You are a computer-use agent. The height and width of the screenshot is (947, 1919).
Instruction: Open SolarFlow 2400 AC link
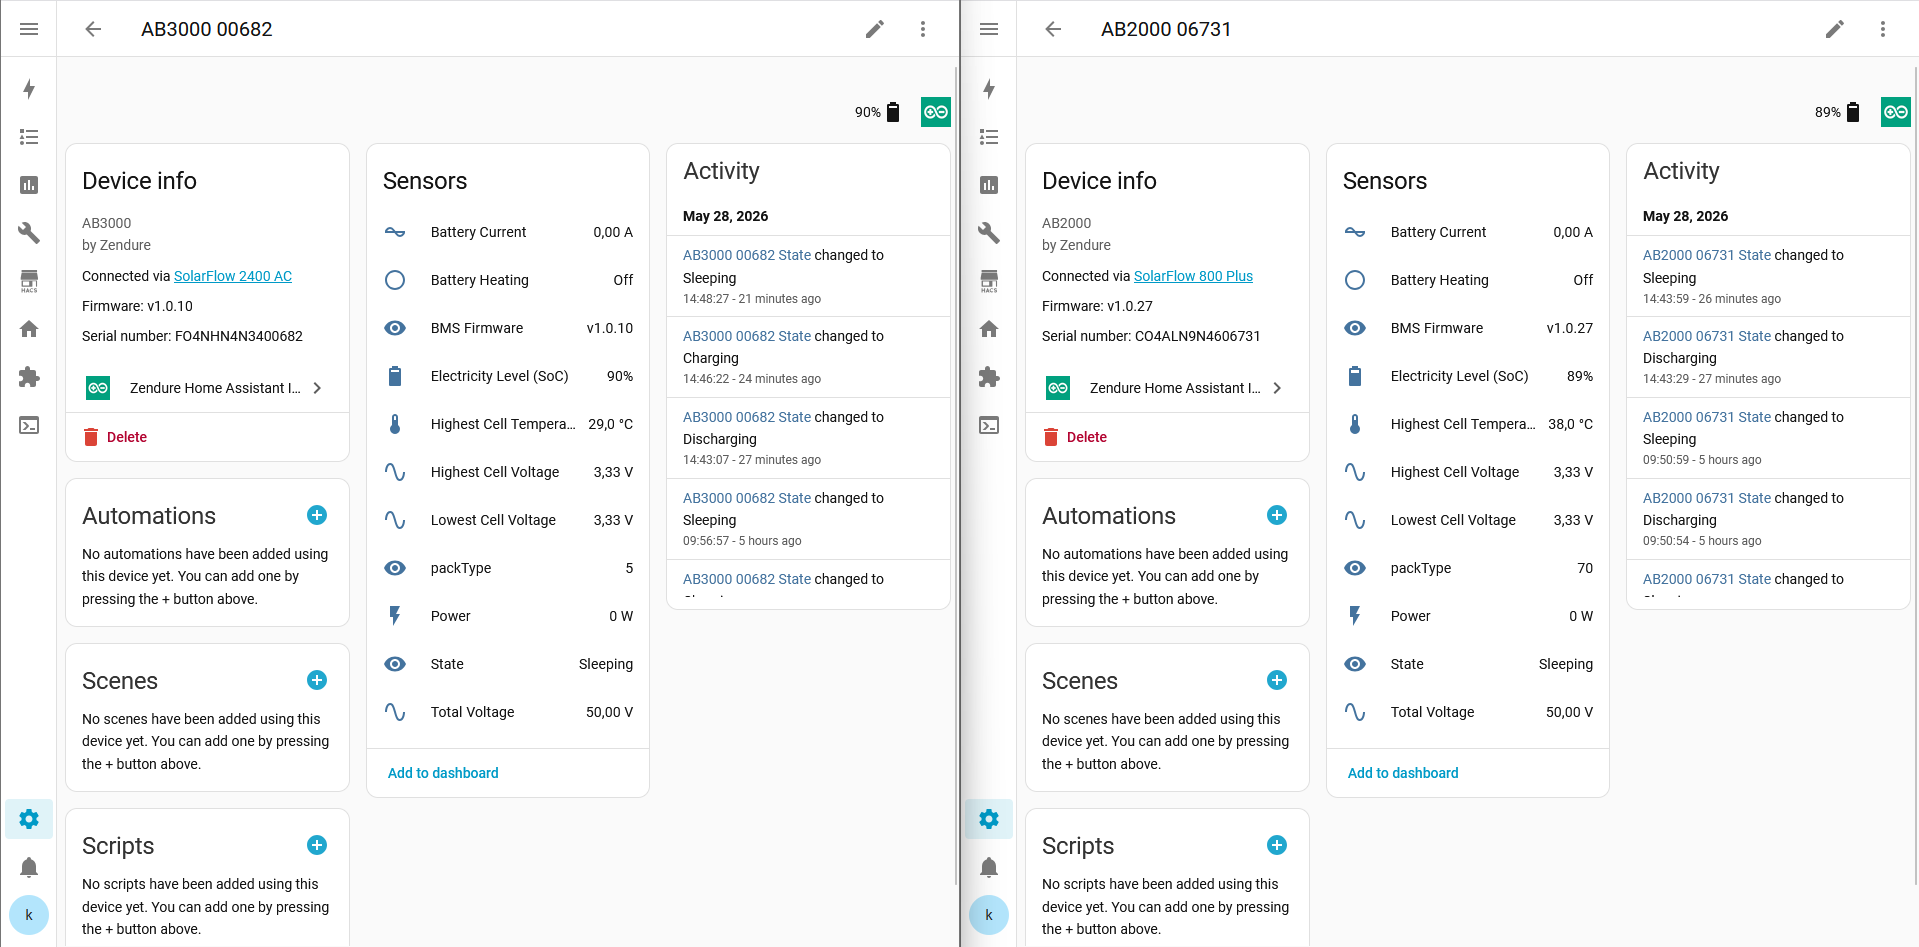click(x=233, y=276)
